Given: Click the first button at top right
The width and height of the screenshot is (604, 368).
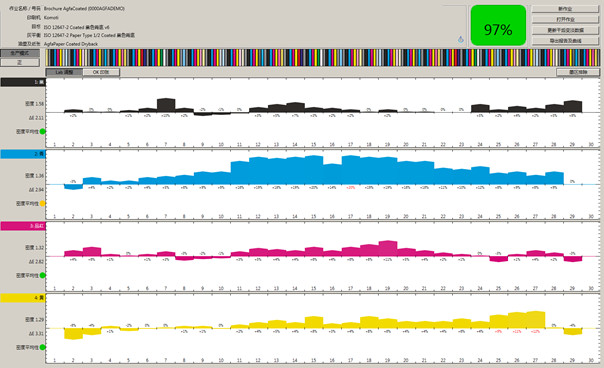Looking at the screenshot, I should pos(565,9).
